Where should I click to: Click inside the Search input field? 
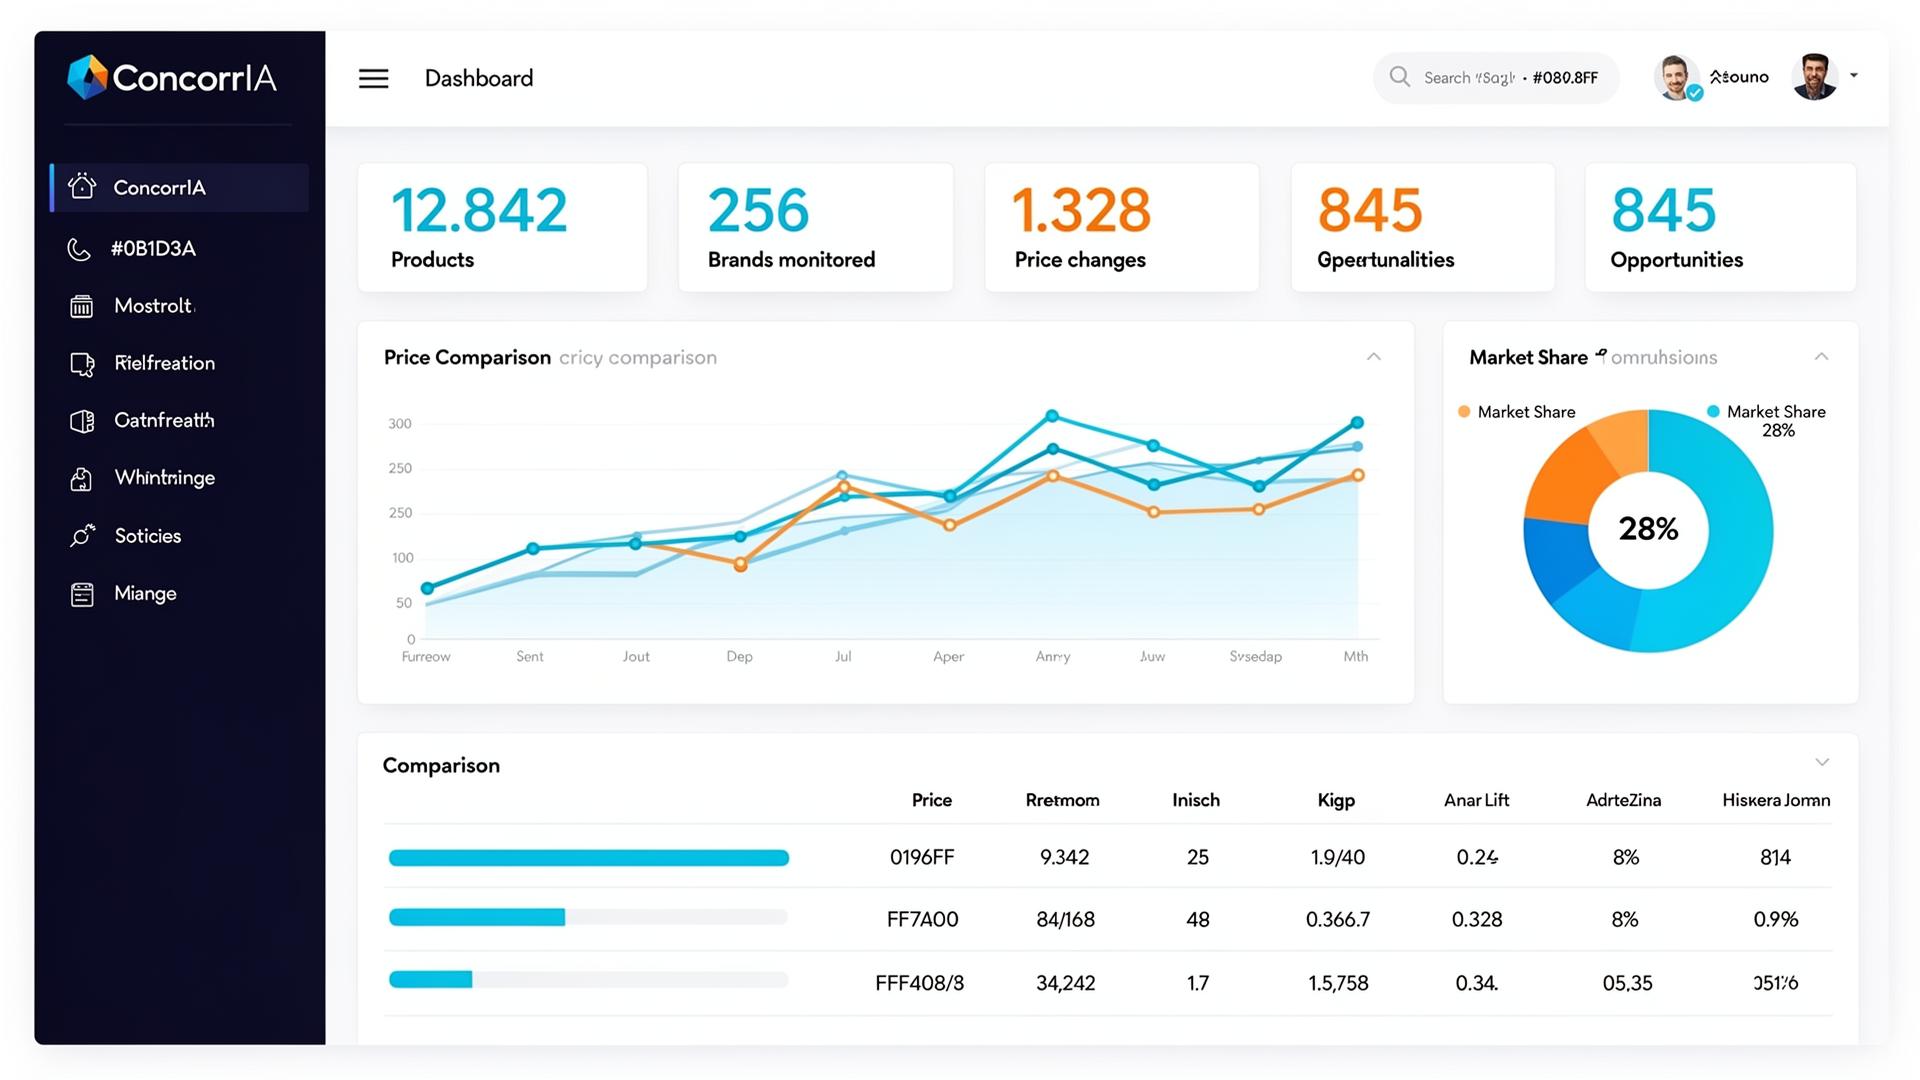(x=1496, y=77)
